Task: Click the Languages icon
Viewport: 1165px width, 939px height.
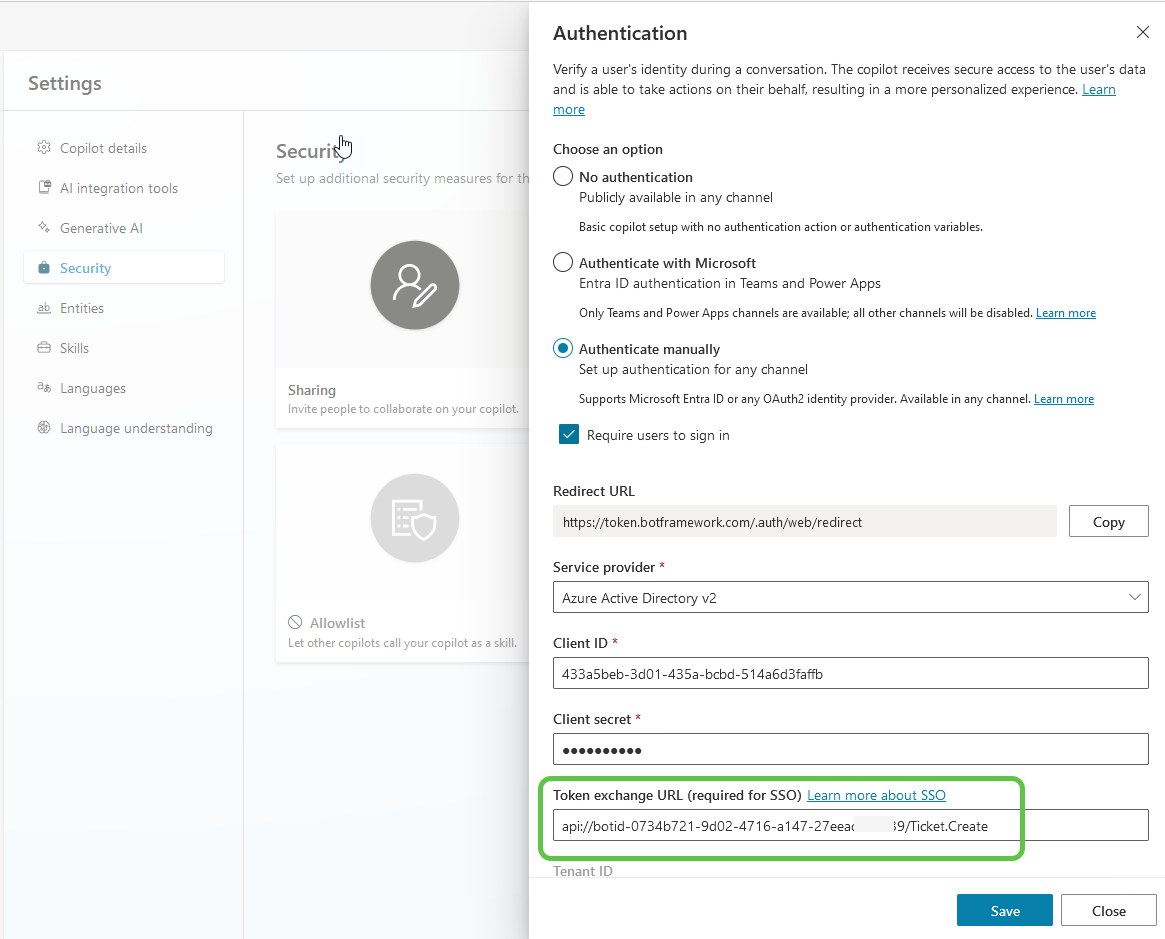Action: (x=44, y=388)
